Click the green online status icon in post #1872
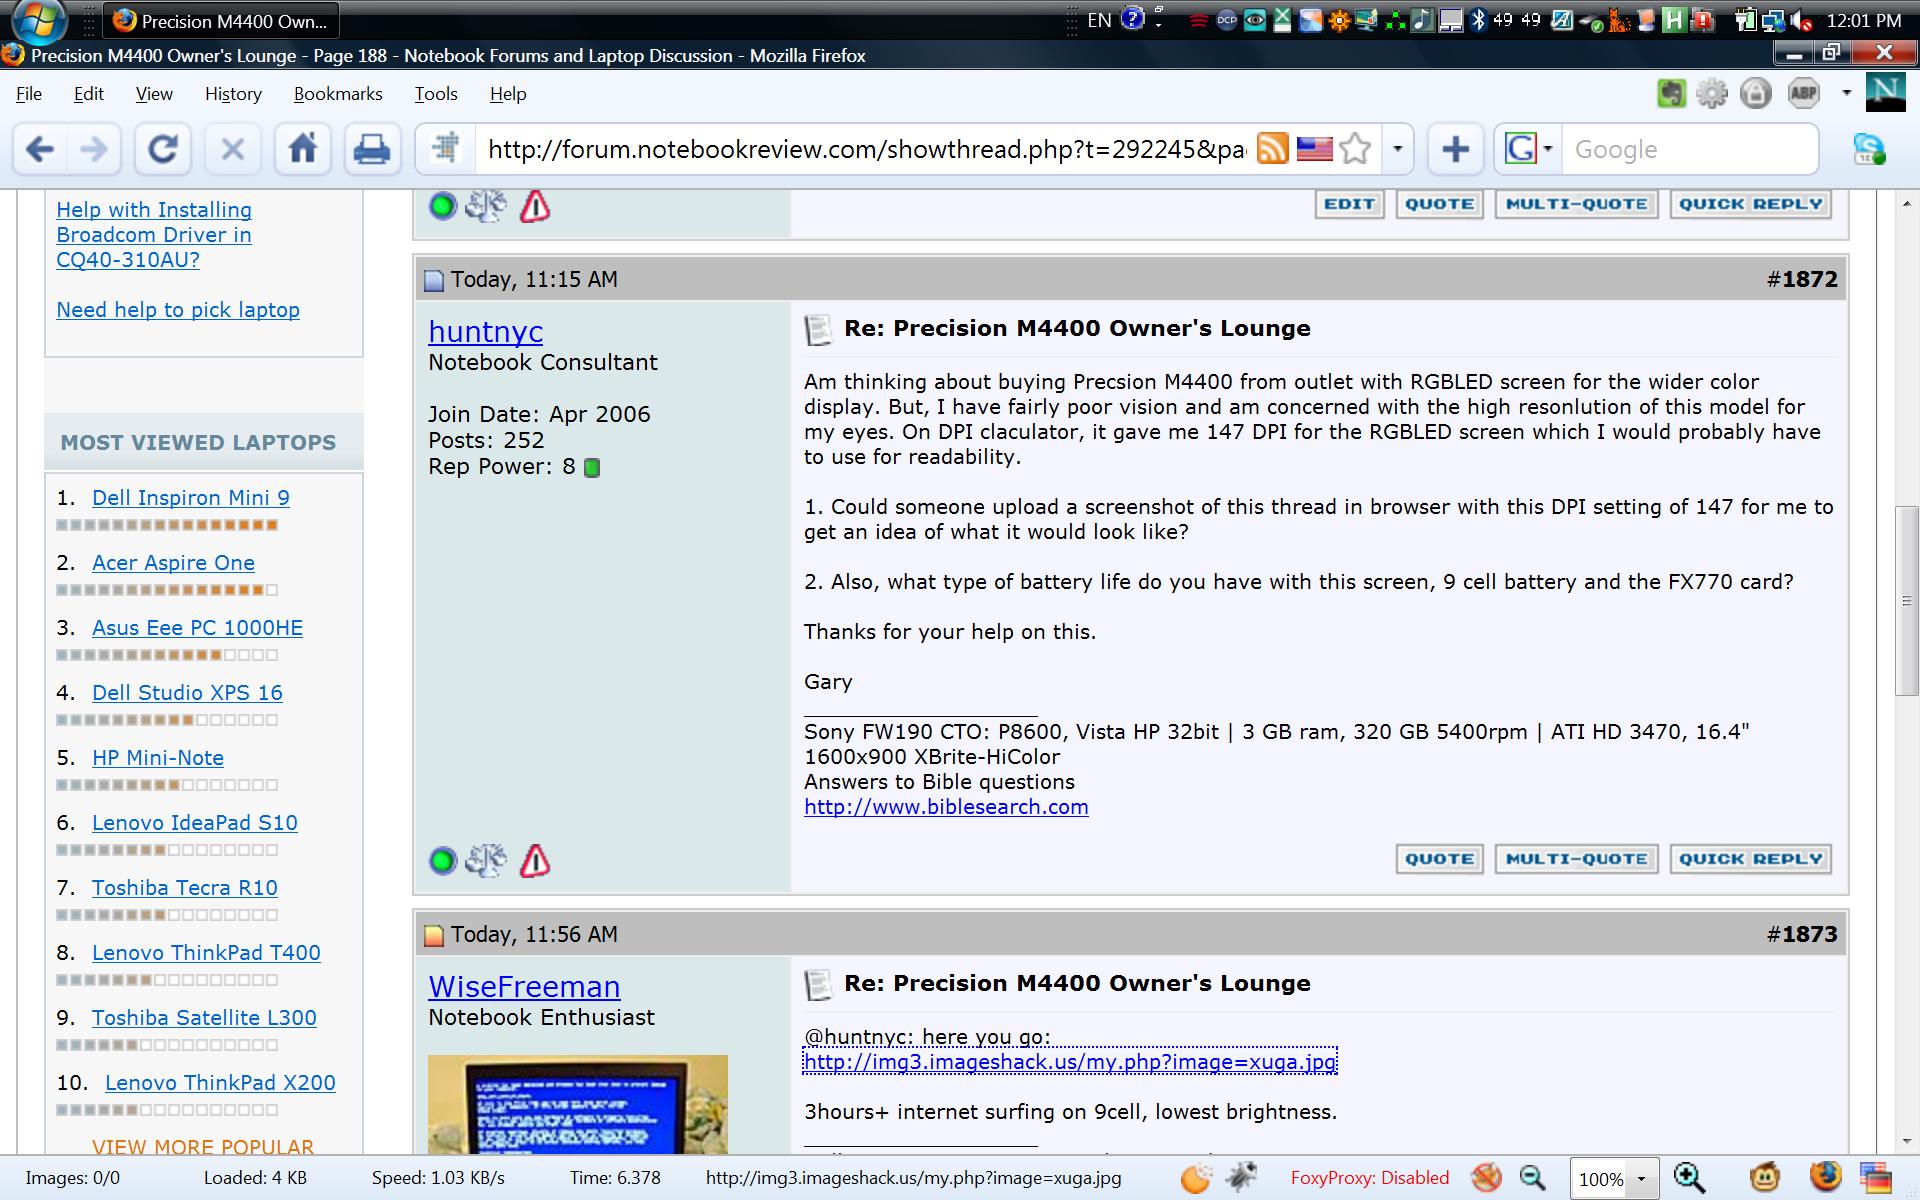Image resolution: width=1920 pixels, height=1200 pixels. (442, 860)
